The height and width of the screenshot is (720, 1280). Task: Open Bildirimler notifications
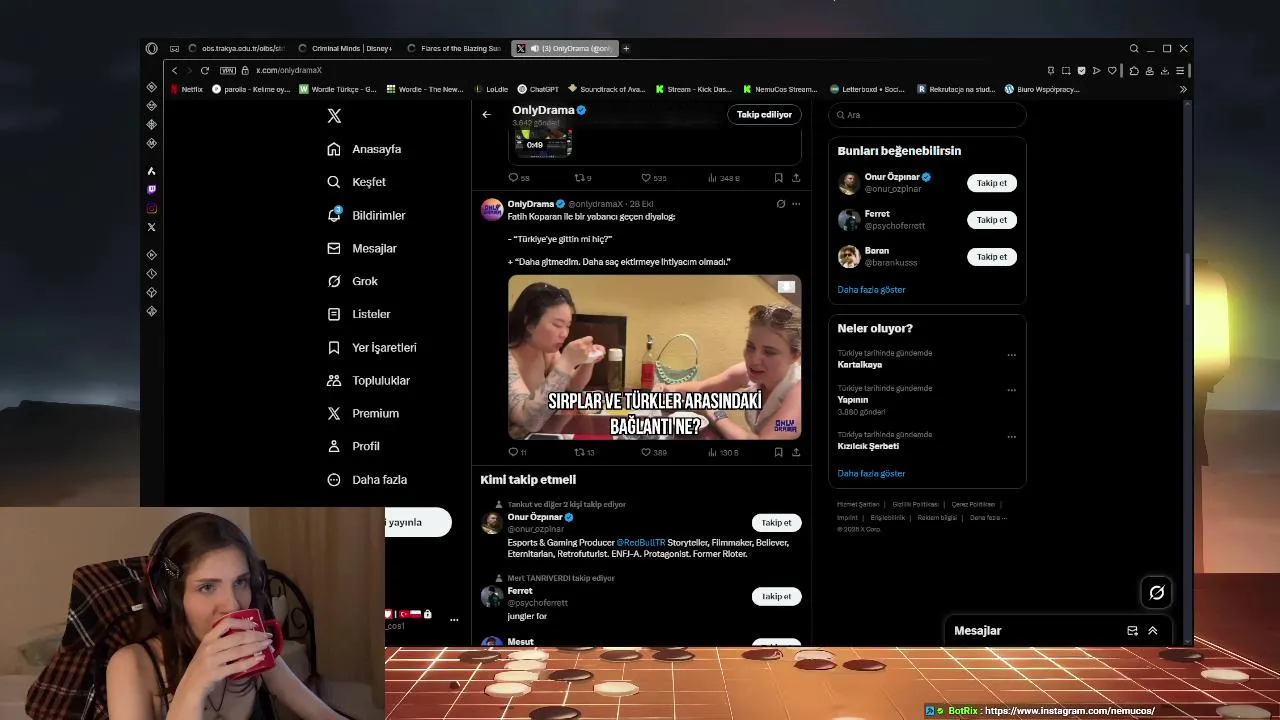point(366,215)
